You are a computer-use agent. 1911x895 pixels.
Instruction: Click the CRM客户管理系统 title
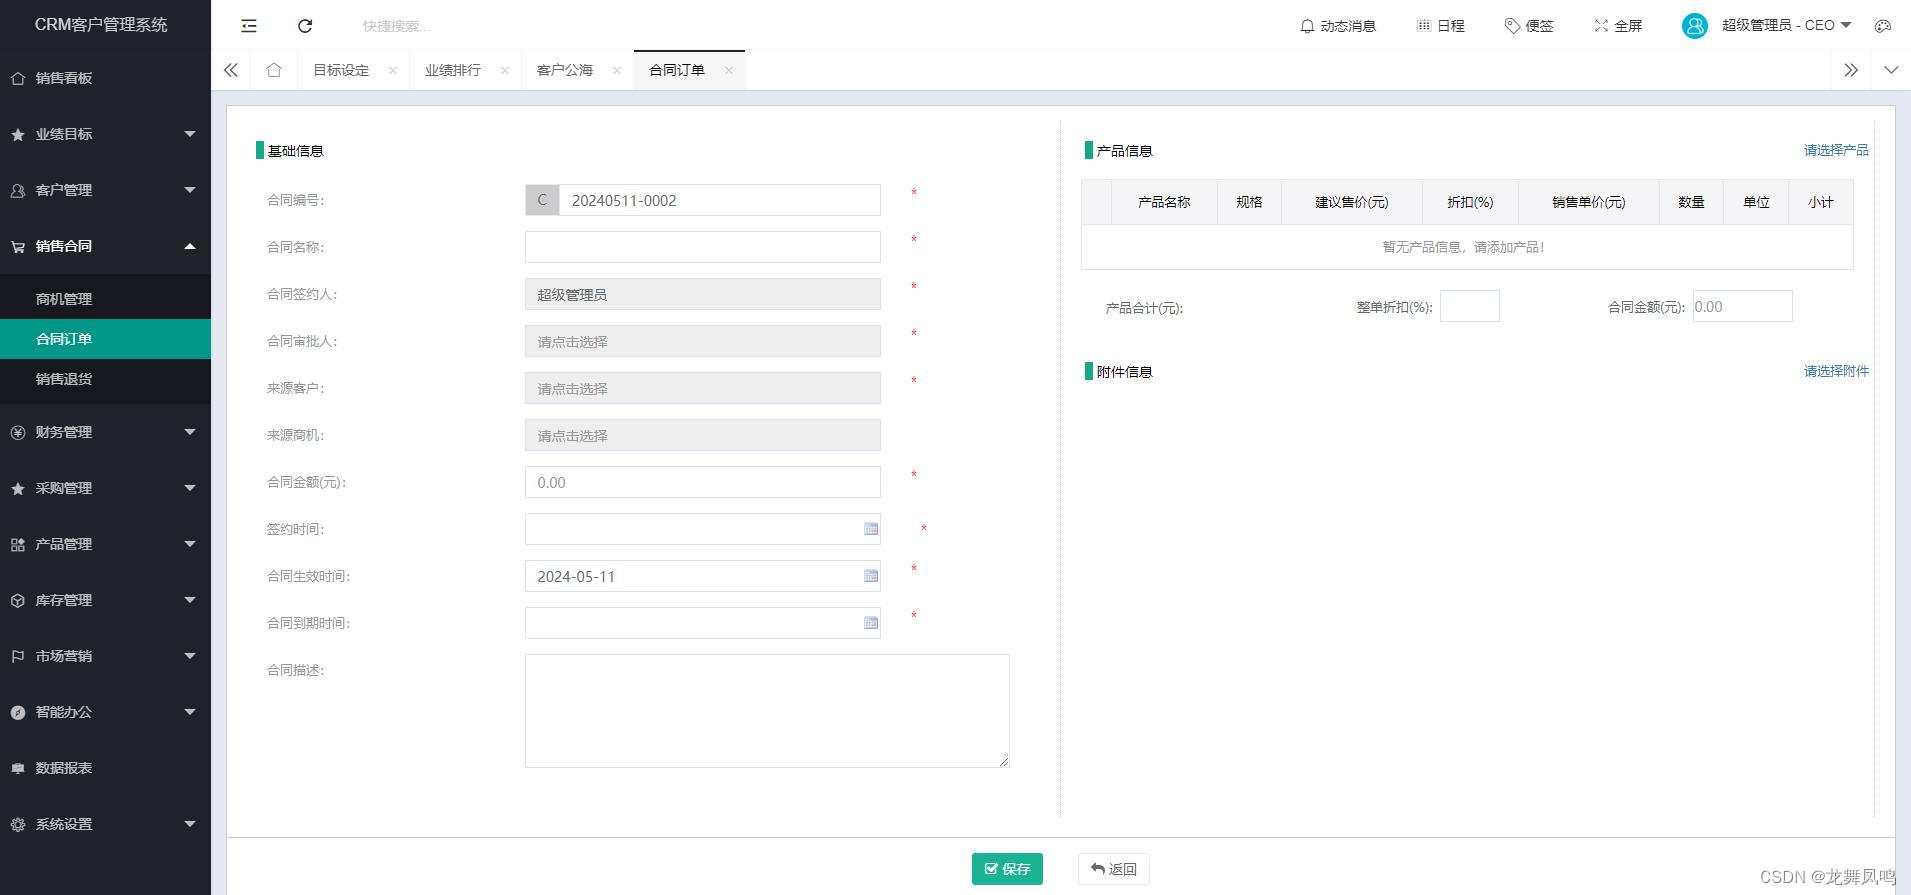(101, 25)
